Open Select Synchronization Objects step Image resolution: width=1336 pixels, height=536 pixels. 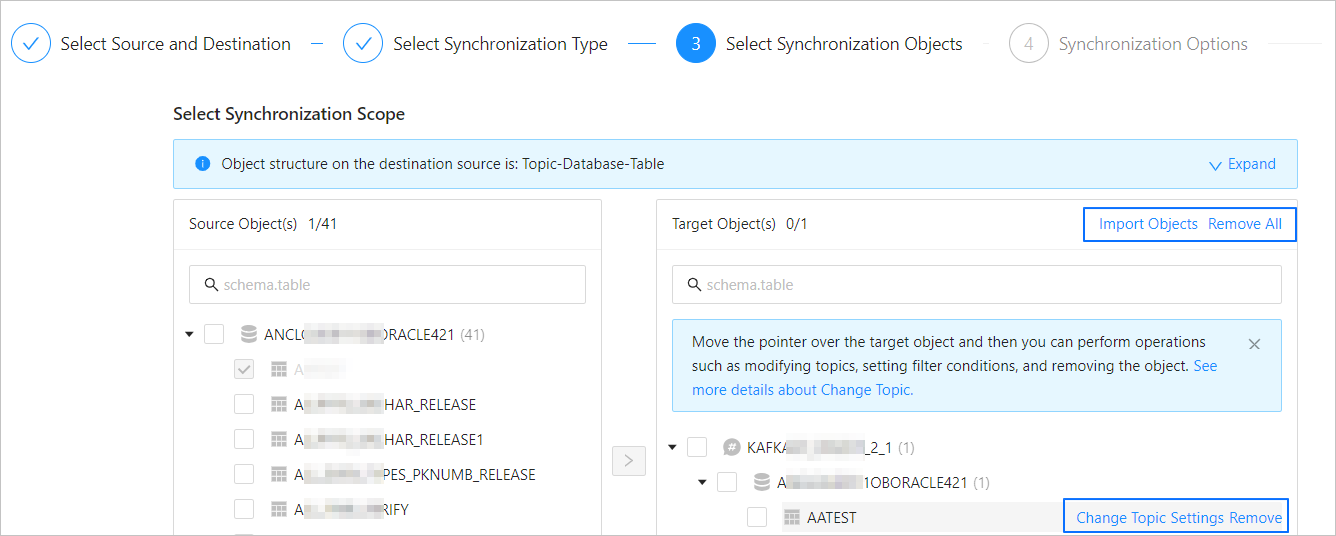pyautogui.click(x=844, y=44)
